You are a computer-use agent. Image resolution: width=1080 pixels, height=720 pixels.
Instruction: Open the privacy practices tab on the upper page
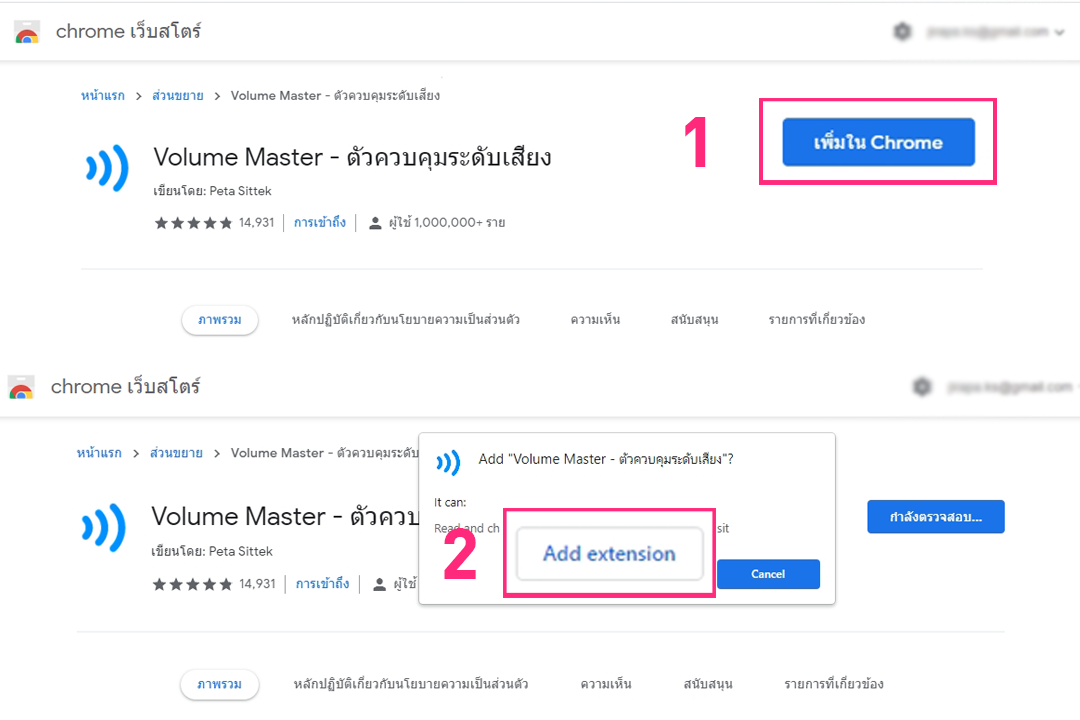[405, 320]
